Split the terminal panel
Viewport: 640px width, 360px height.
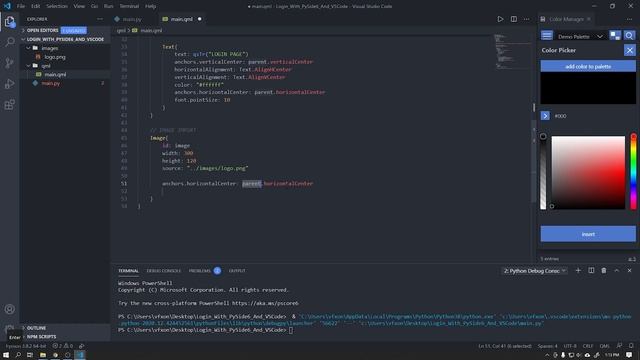tap(591, 271)
